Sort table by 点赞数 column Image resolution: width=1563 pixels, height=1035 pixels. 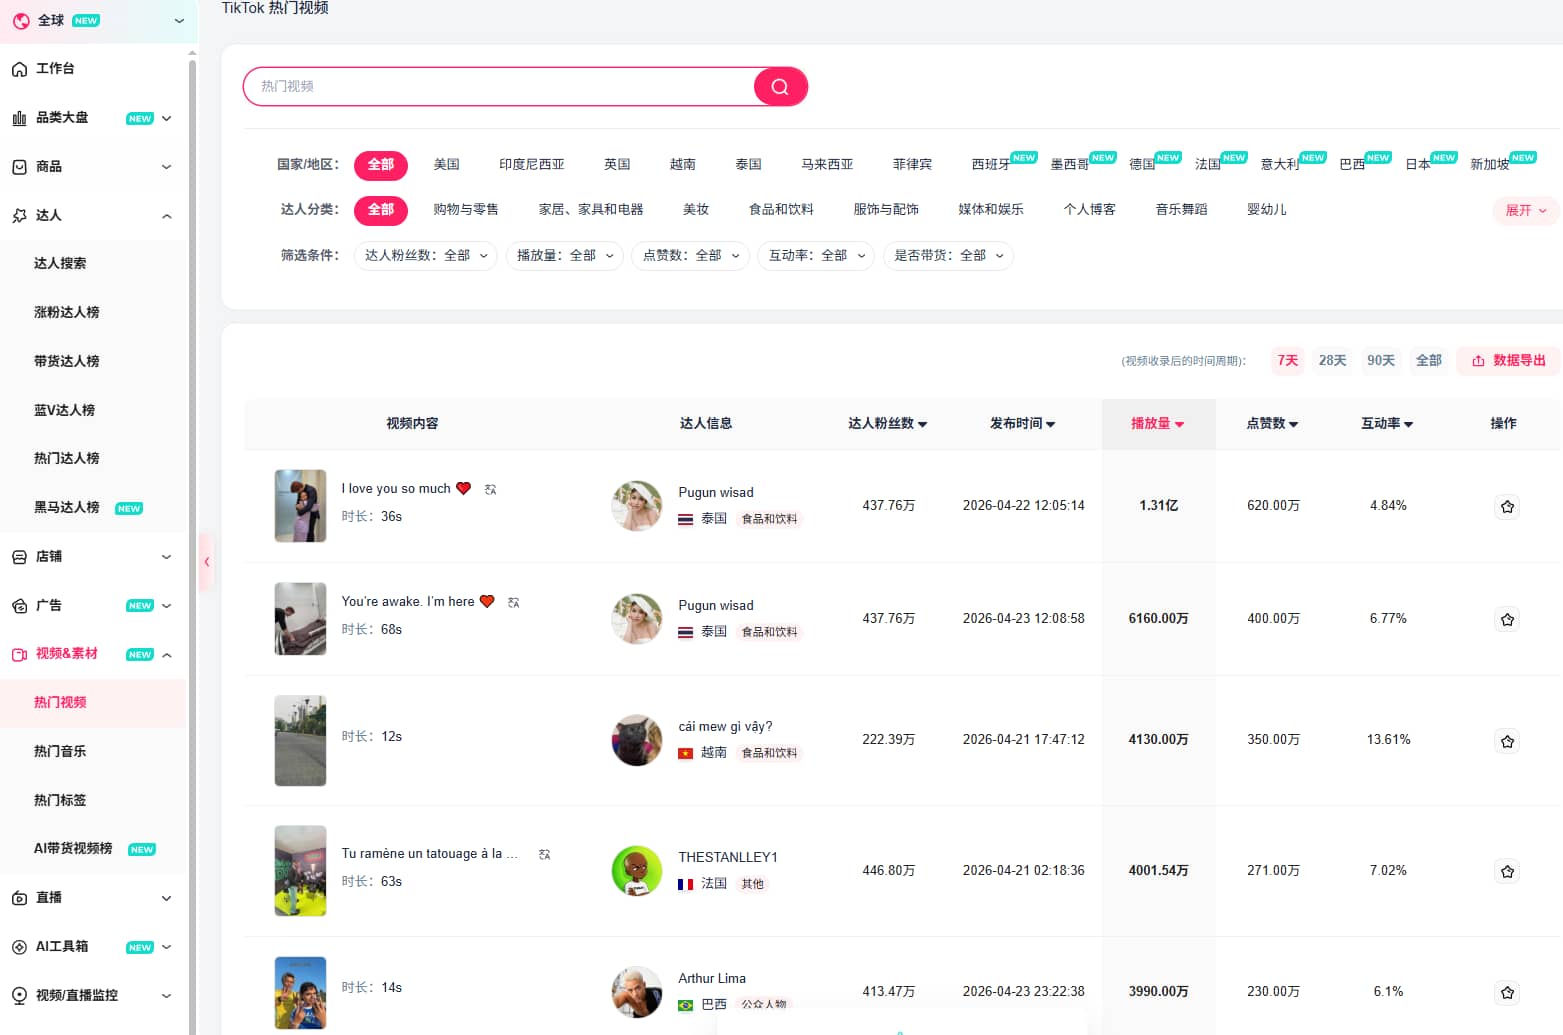(x=1272, y=424)
